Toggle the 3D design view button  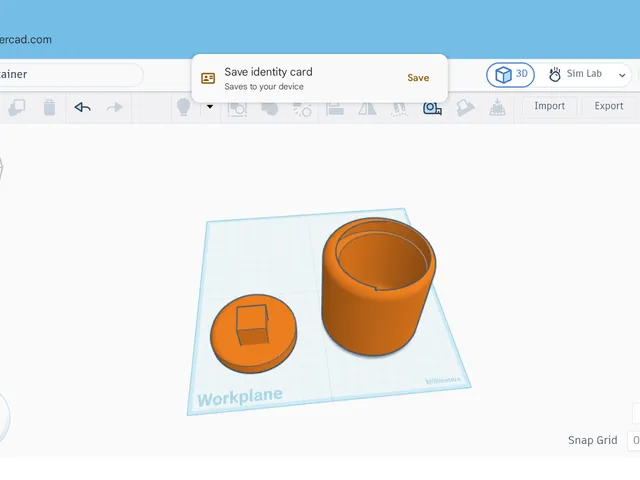click(510, 75)
